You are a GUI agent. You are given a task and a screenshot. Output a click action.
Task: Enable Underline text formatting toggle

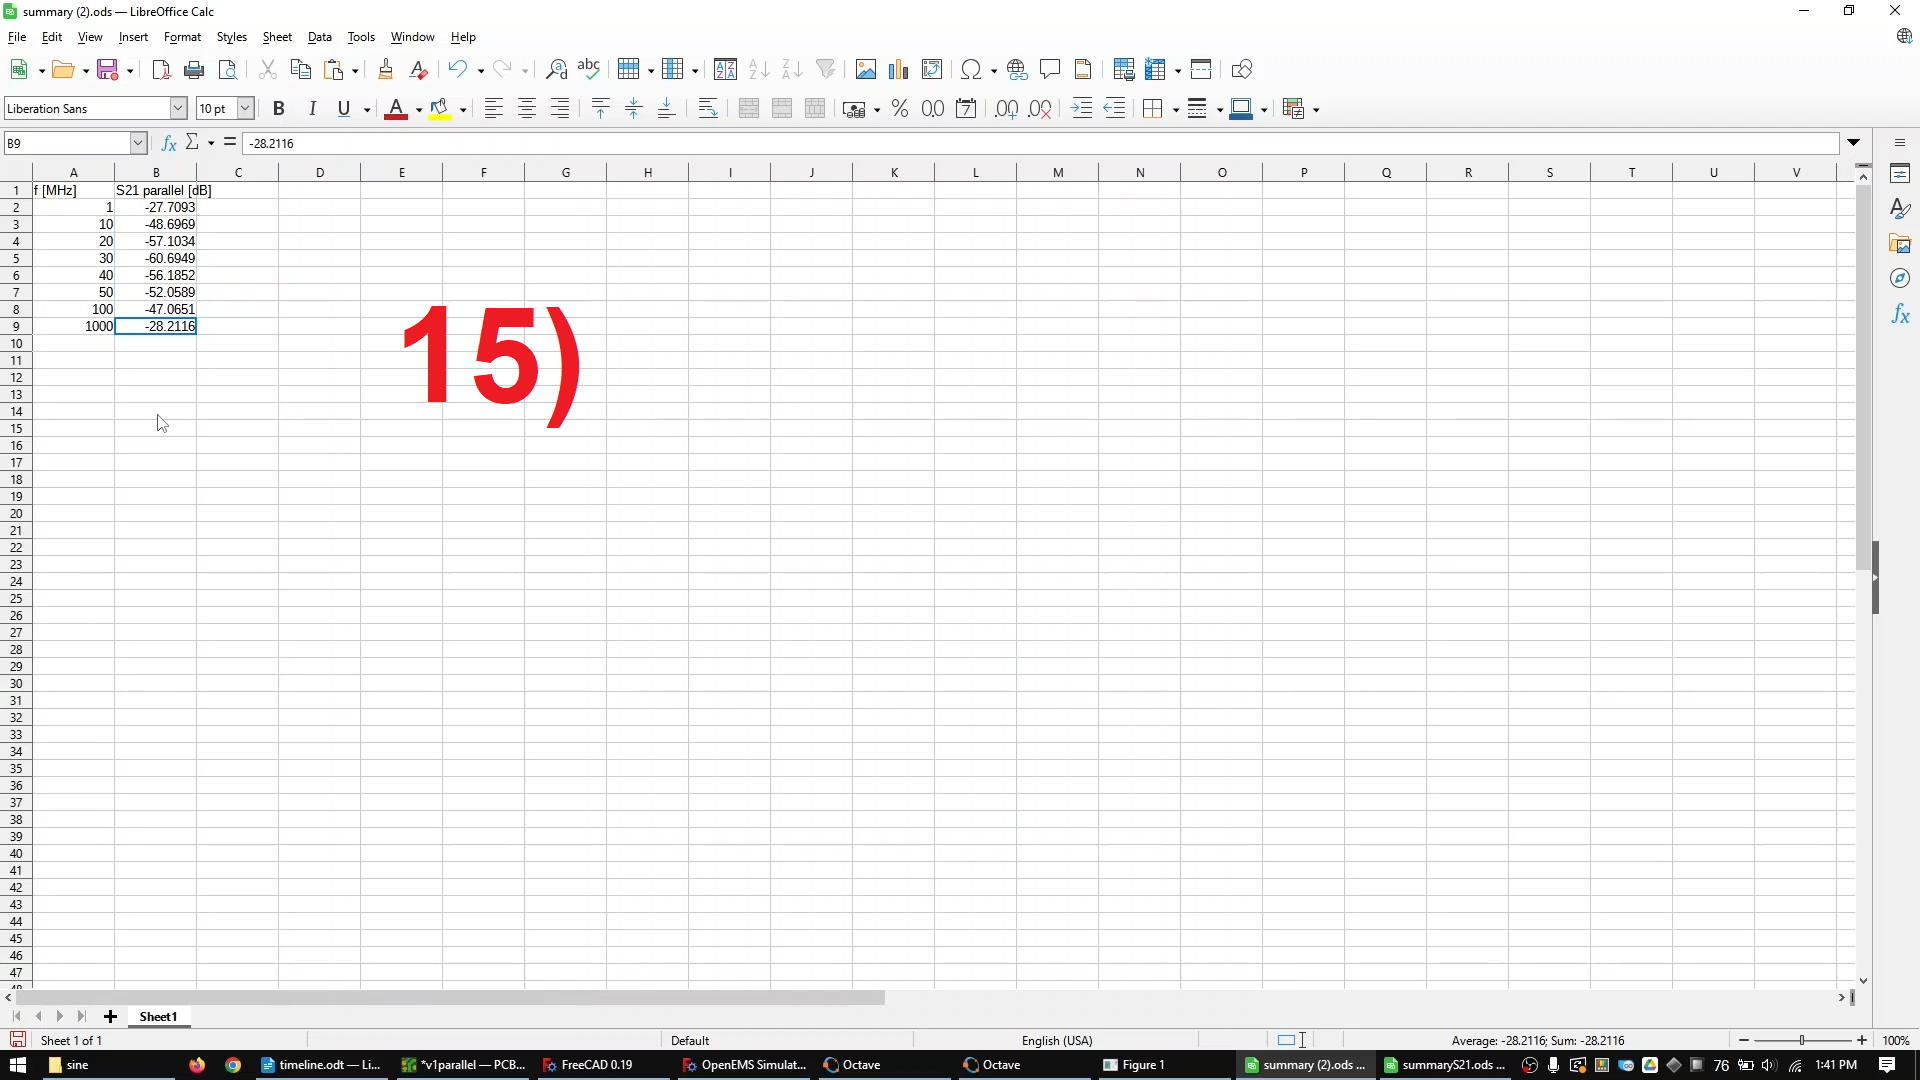point(344,108)
